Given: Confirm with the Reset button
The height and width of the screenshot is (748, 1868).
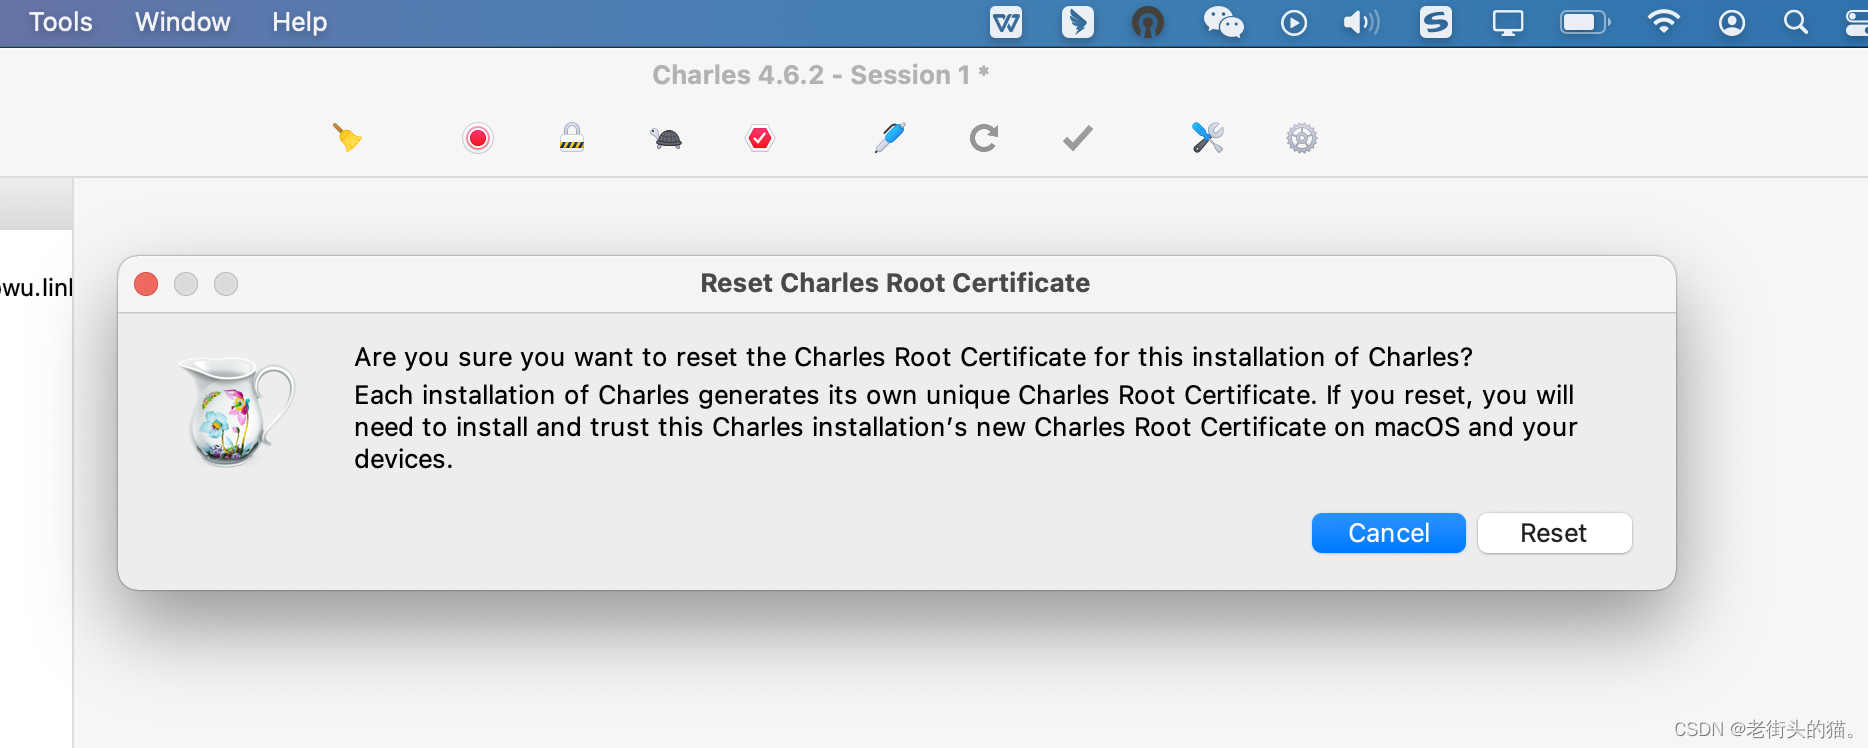Looking at the screenshot, I should pyautogui.click(x=1554, y=533).
